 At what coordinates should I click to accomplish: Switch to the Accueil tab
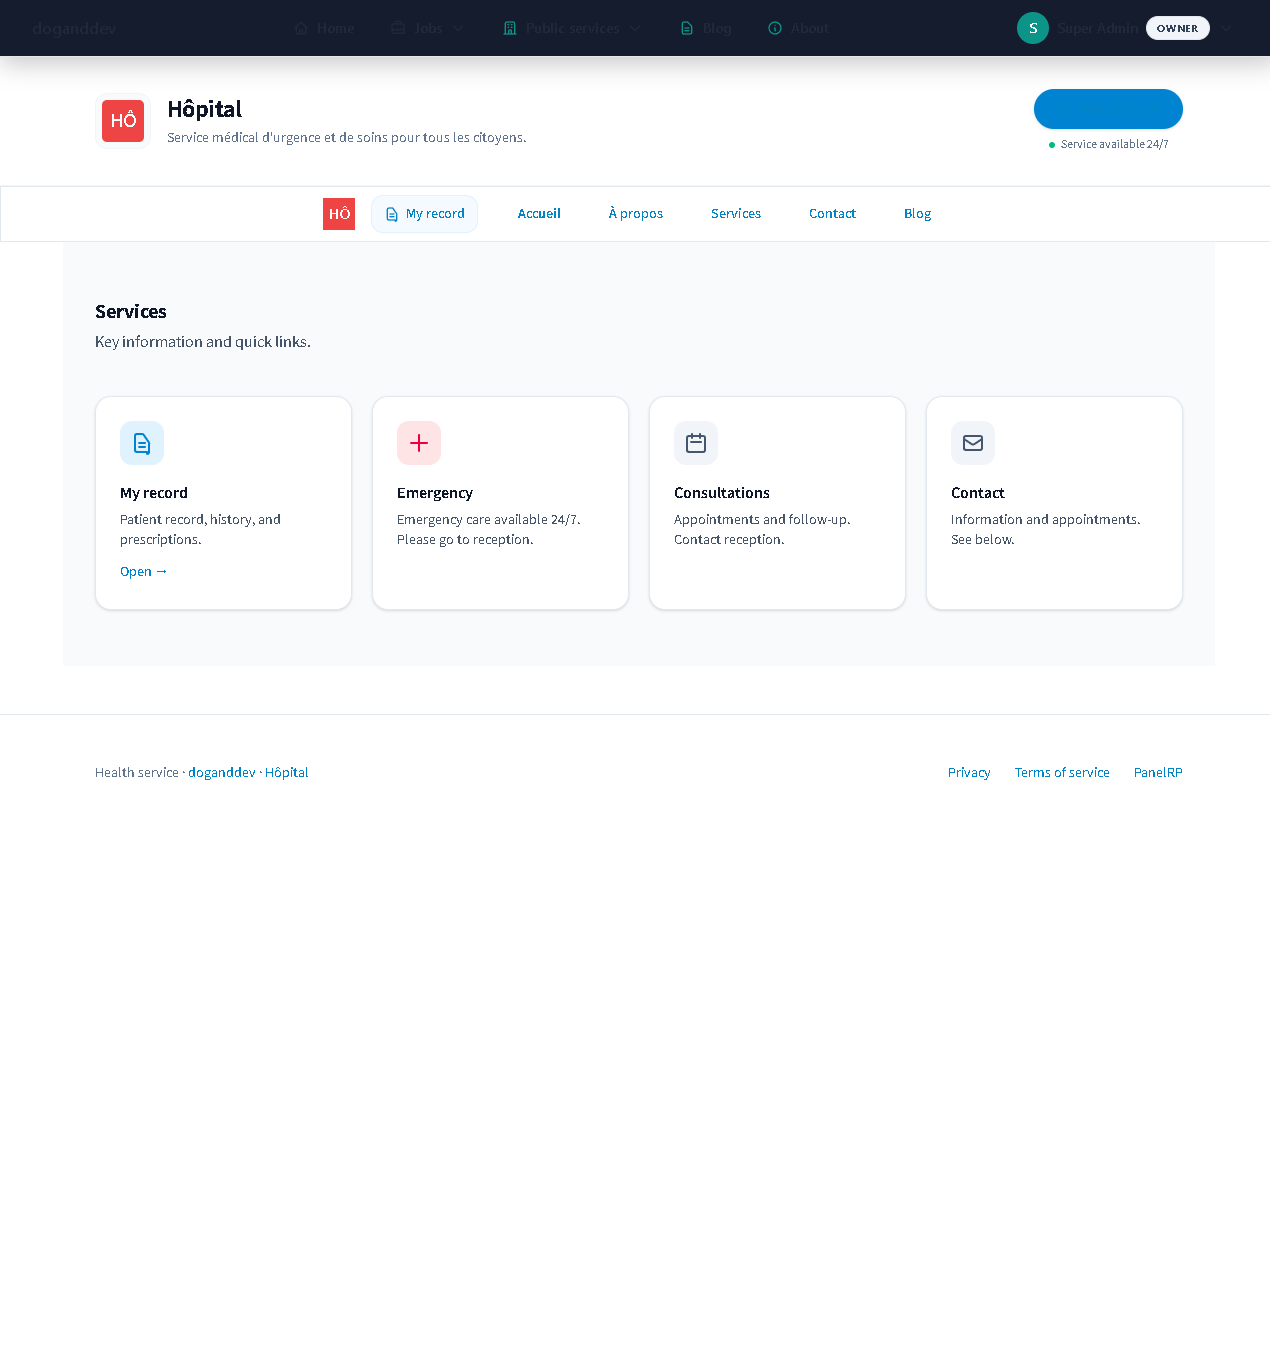[539, 214]
